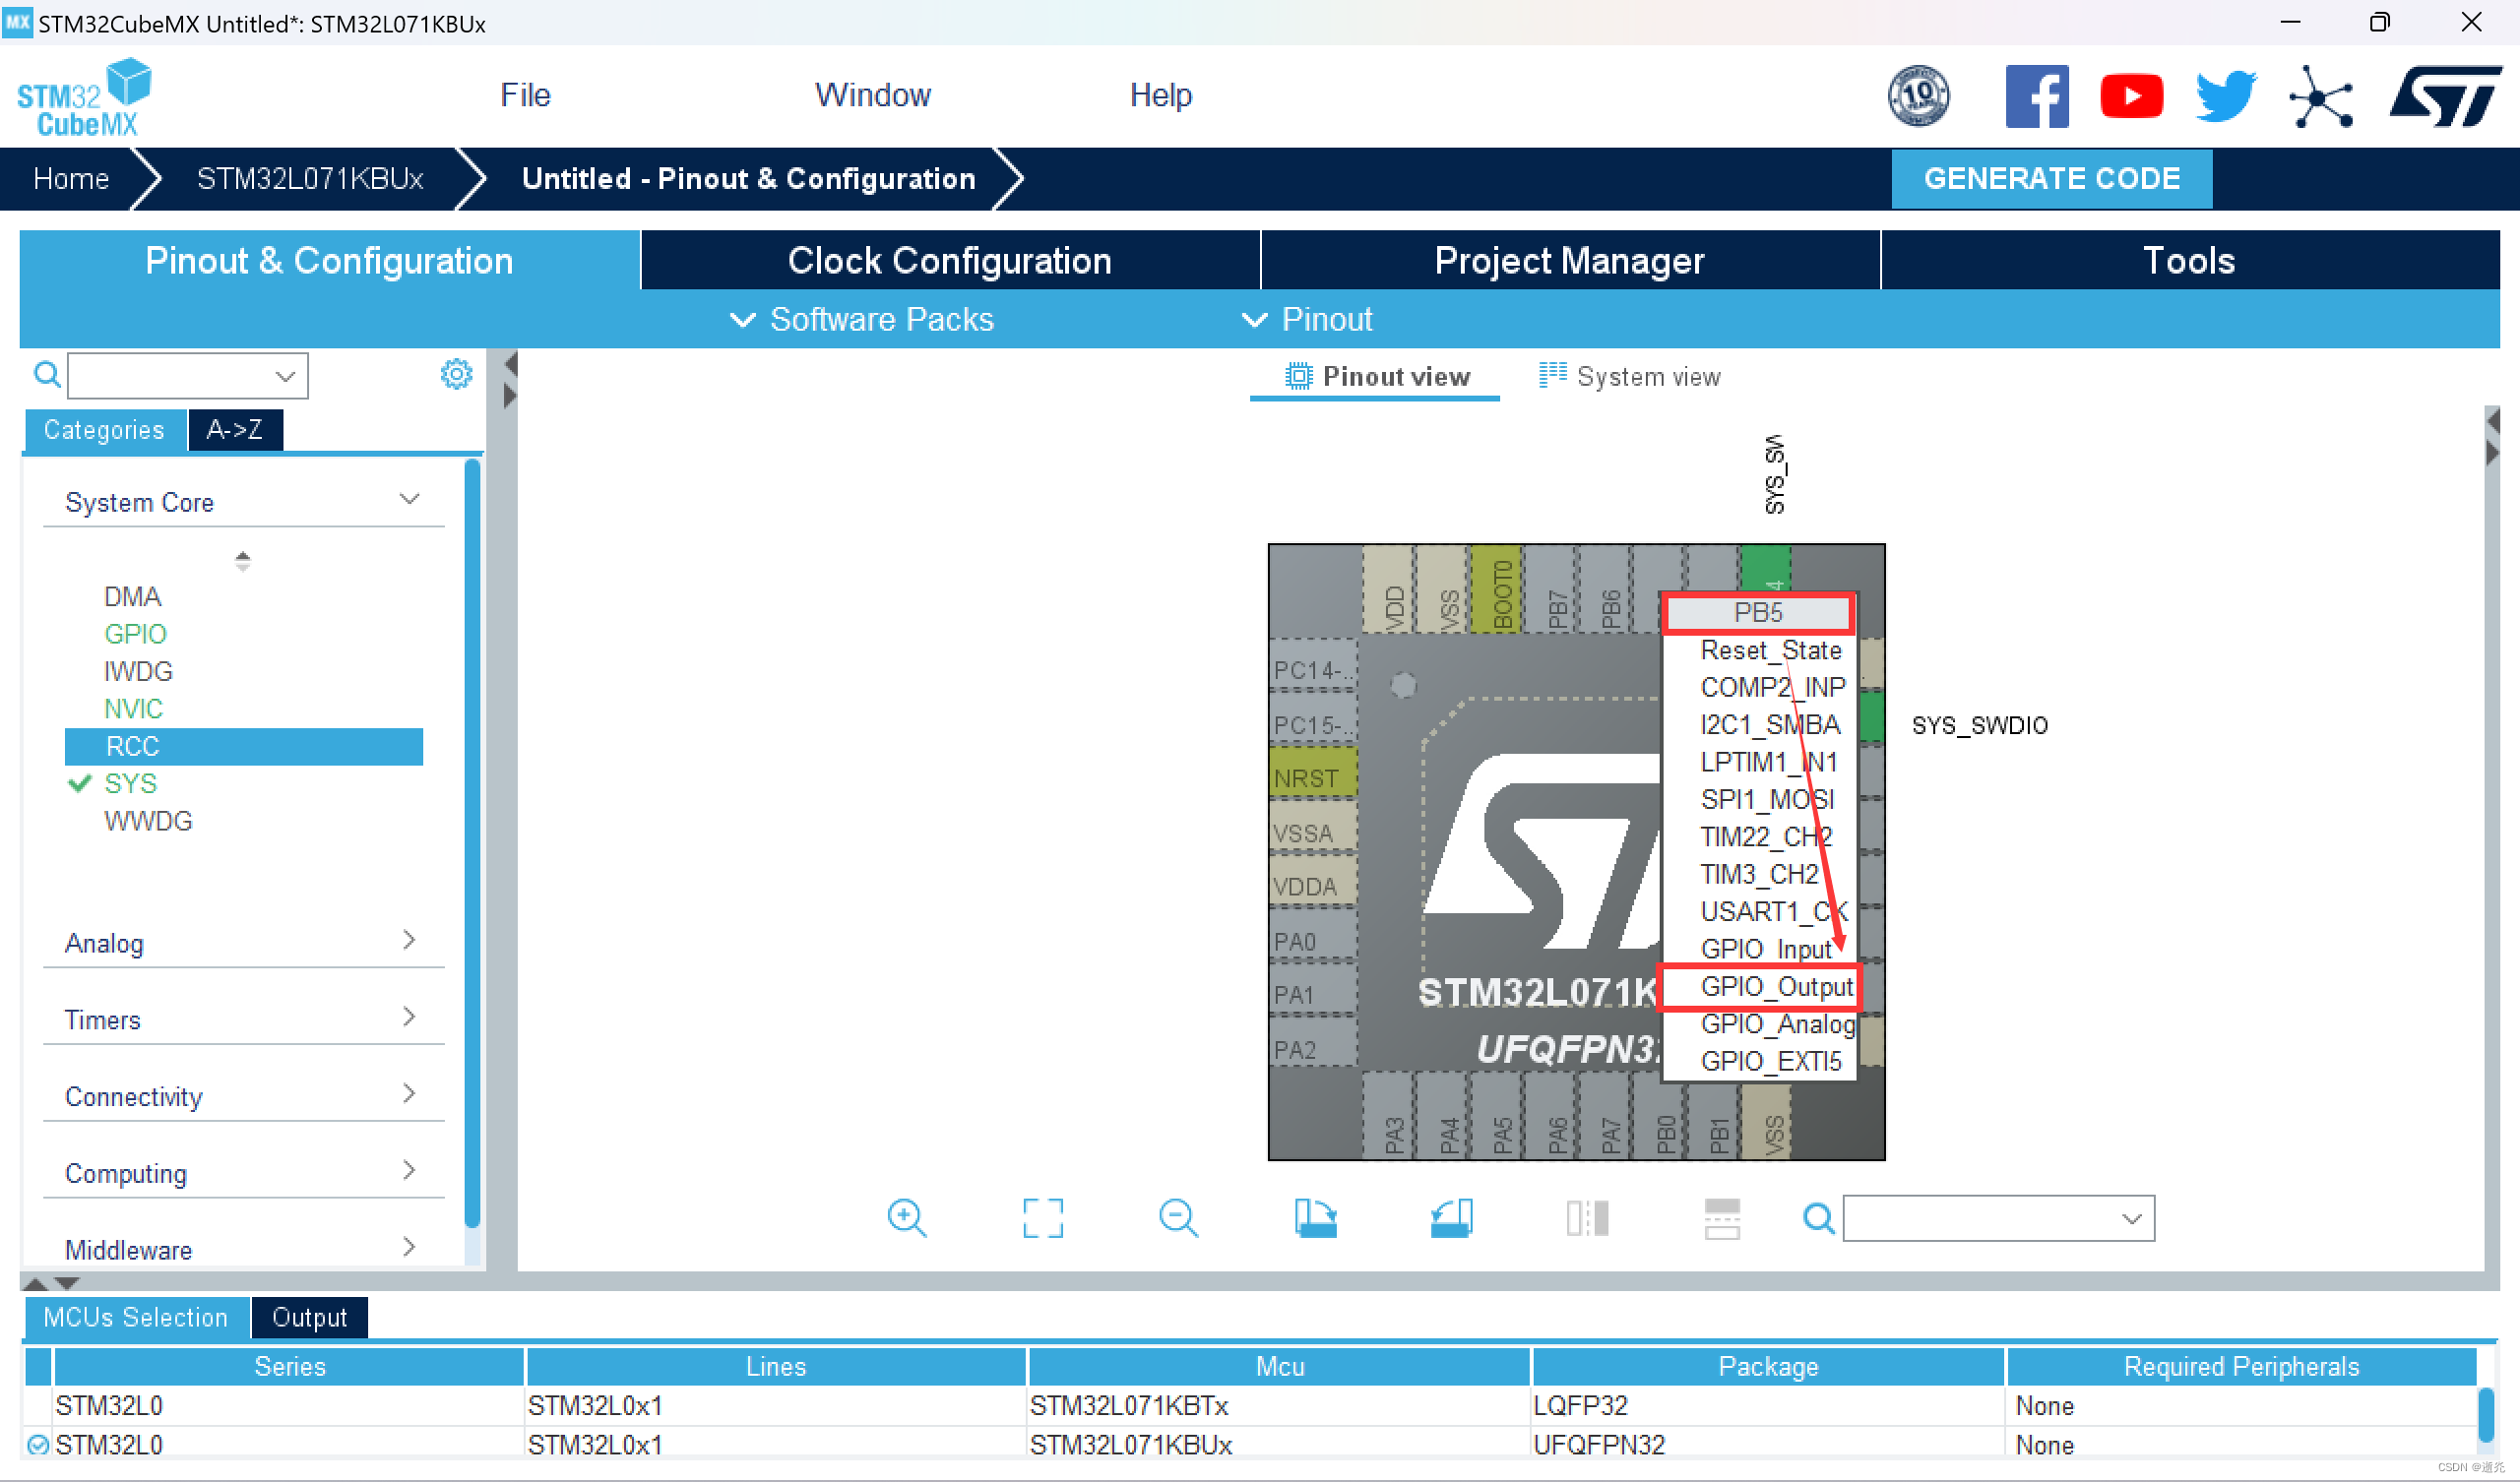Click the ST logo icon

(x=2445, y=96)
